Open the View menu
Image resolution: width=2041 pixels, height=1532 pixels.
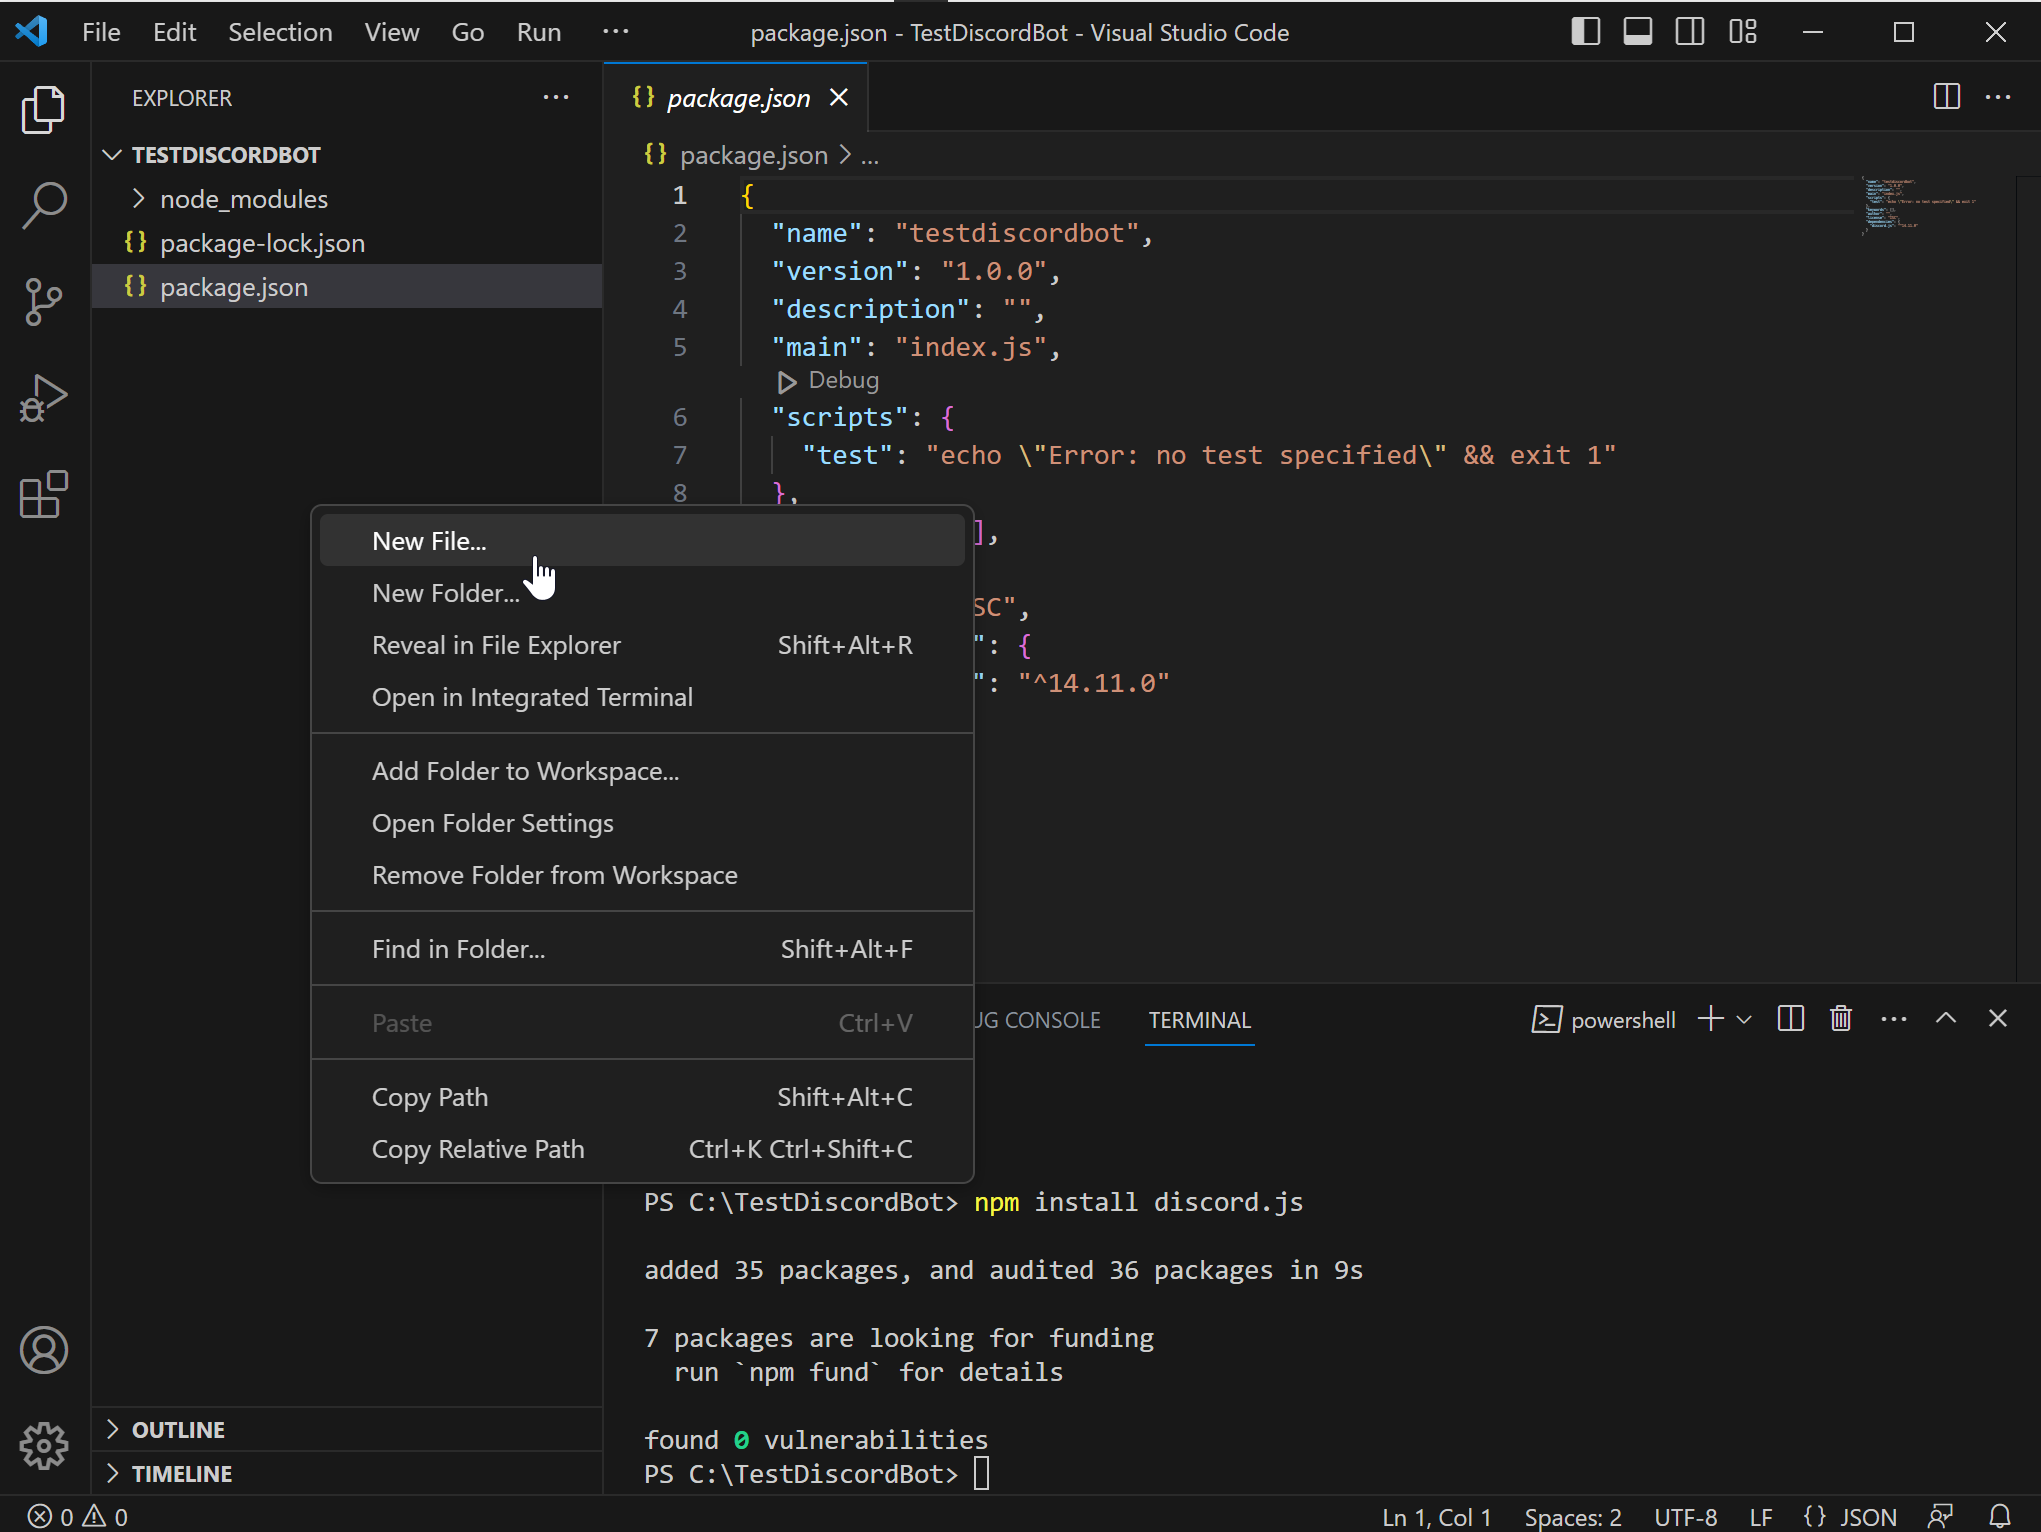click(x=391, y=32)
